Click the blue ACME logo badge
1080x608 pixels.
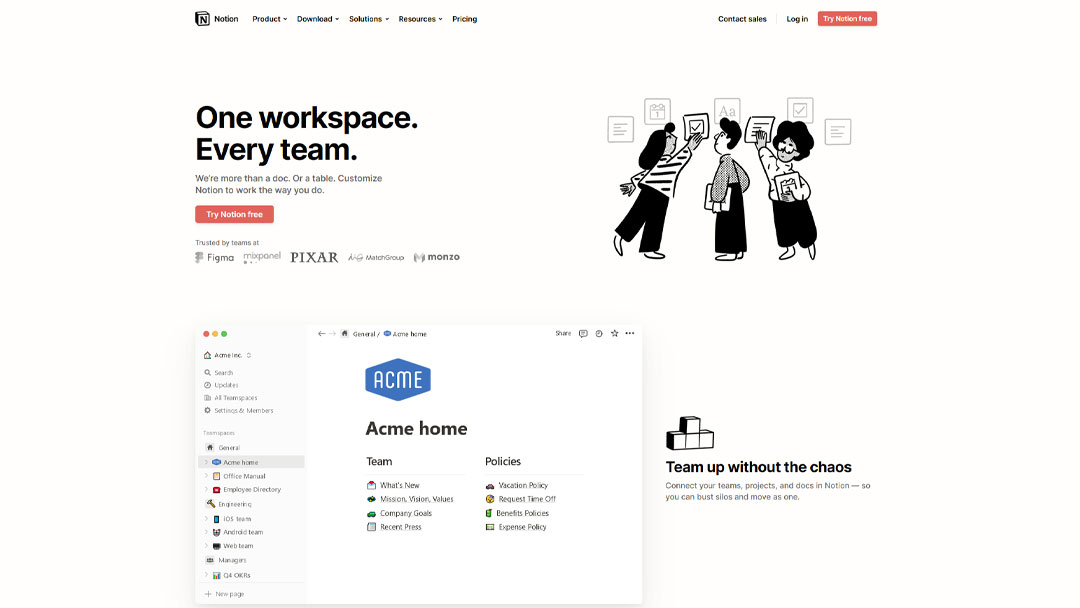point(398,379)
